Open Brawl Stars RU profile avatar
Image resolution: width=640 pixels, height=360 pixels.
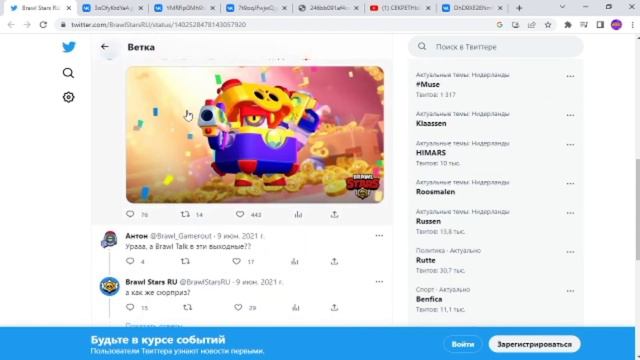point(109,286)
